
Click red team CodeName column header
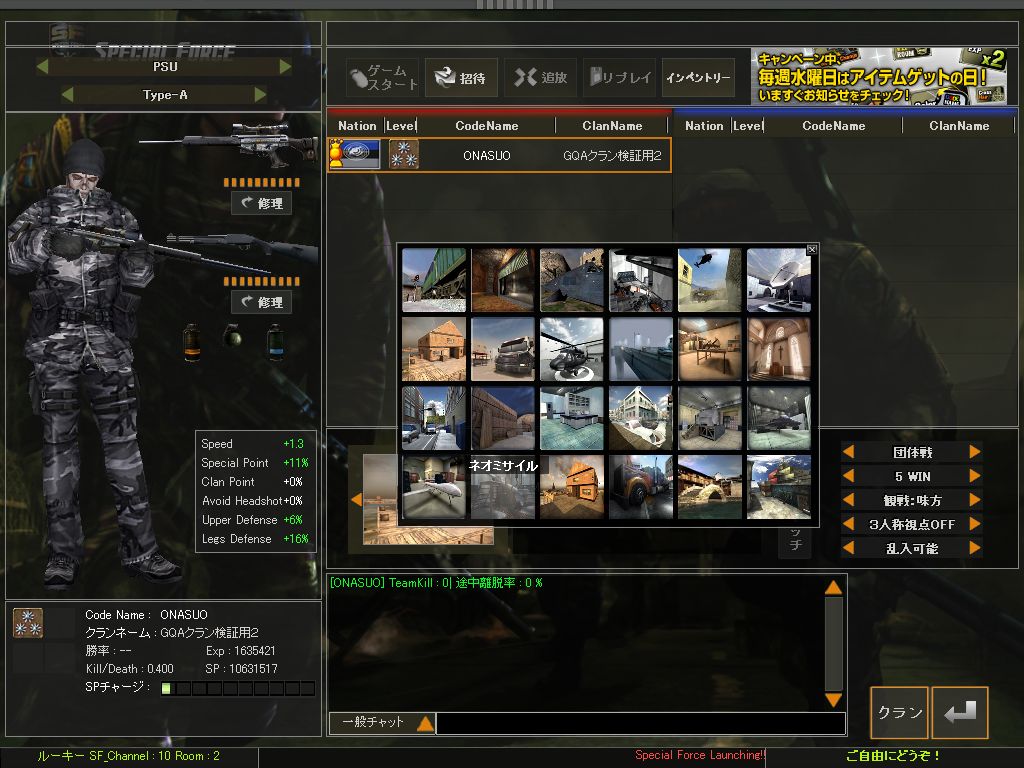pyautogui.click(x=487, y=125)
